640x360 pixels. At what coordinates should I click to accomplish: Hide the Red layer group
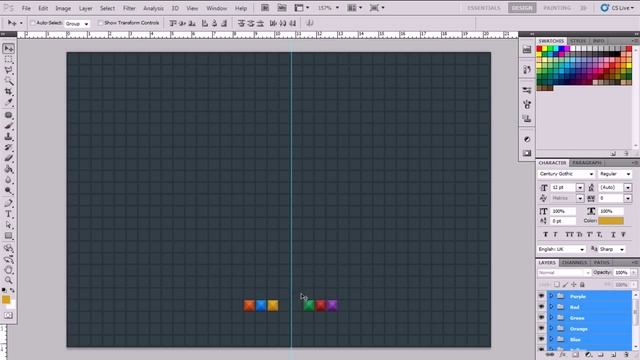coord(542,307)
